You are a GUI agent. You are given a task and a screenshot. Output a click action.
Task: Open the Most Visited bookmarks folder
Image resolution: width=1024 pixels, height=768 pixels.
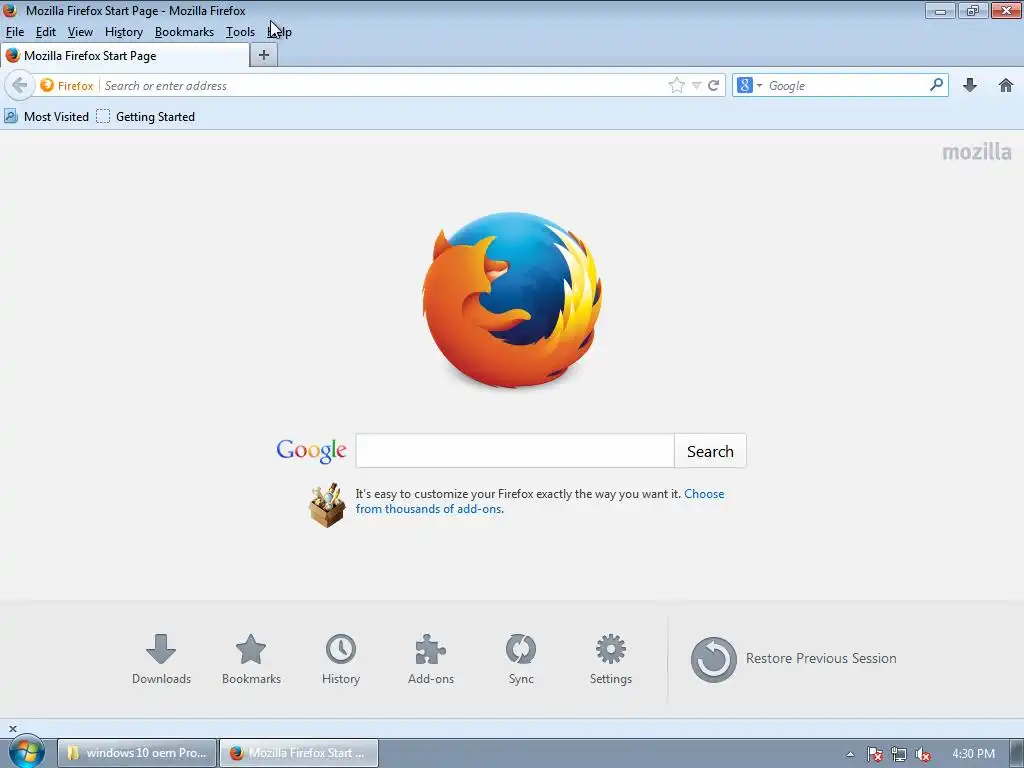point(46,117)
